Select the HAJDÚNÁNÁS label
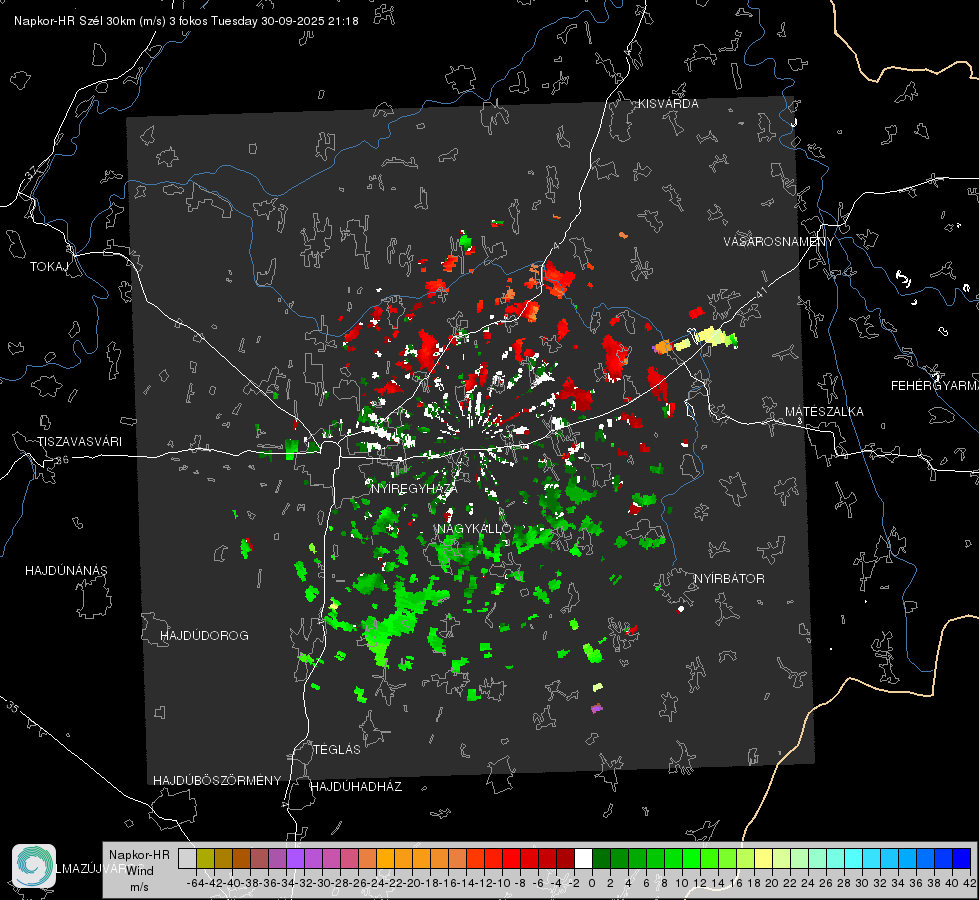Viewport: 979px width, 900px height. [66, 570]
